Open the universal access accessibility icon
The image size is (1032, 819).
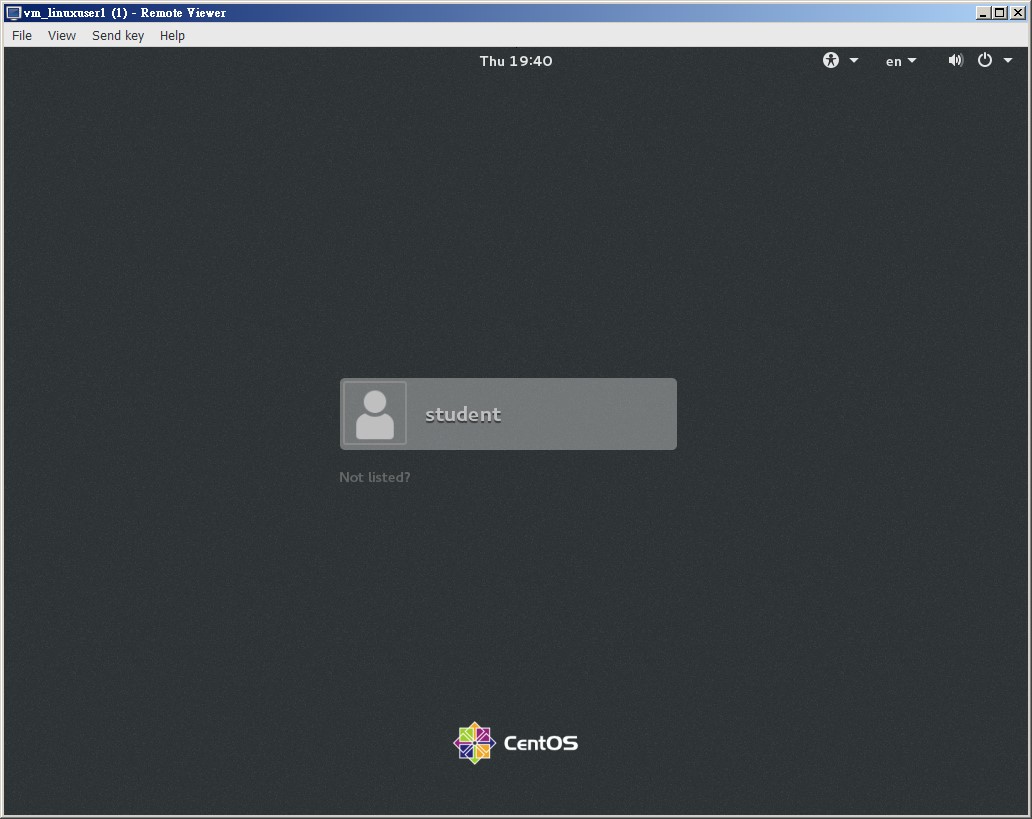point(830,60)
